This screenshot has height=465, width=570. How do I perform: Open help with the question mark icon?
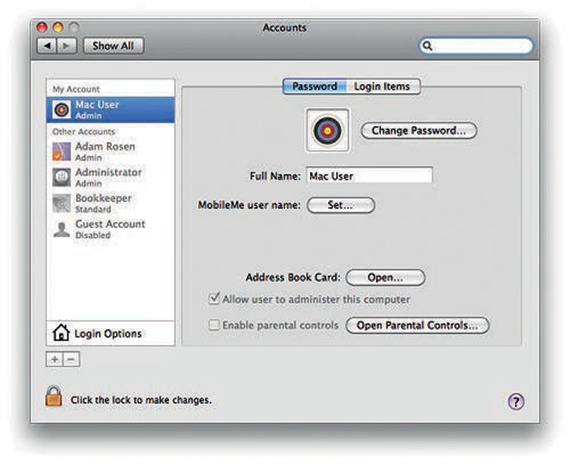pos(516,401)
